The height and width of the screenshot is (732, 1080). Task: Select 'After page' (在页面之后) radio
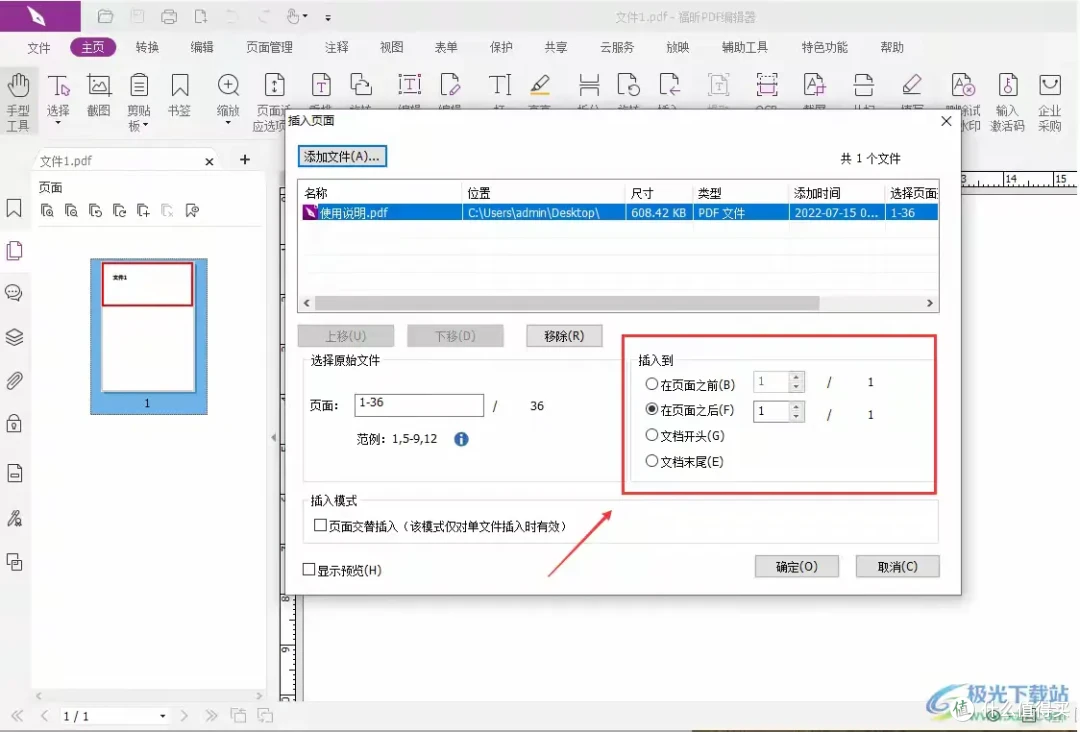(651, 409)
